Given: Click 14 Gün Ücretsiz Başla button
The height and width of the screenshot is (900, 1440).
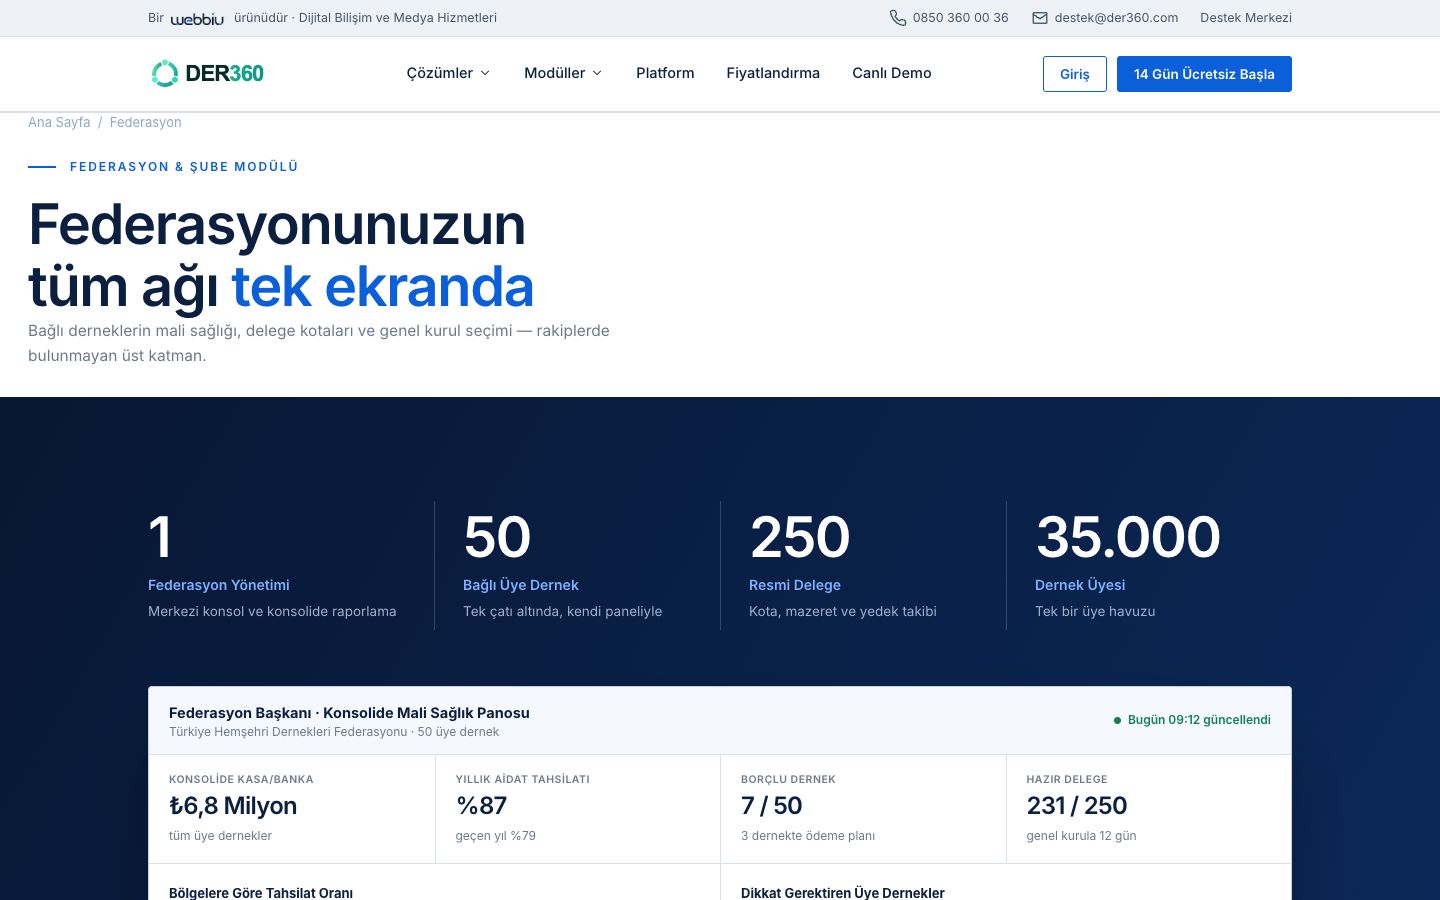Looking at the screenshot, I should [1204, 74].
